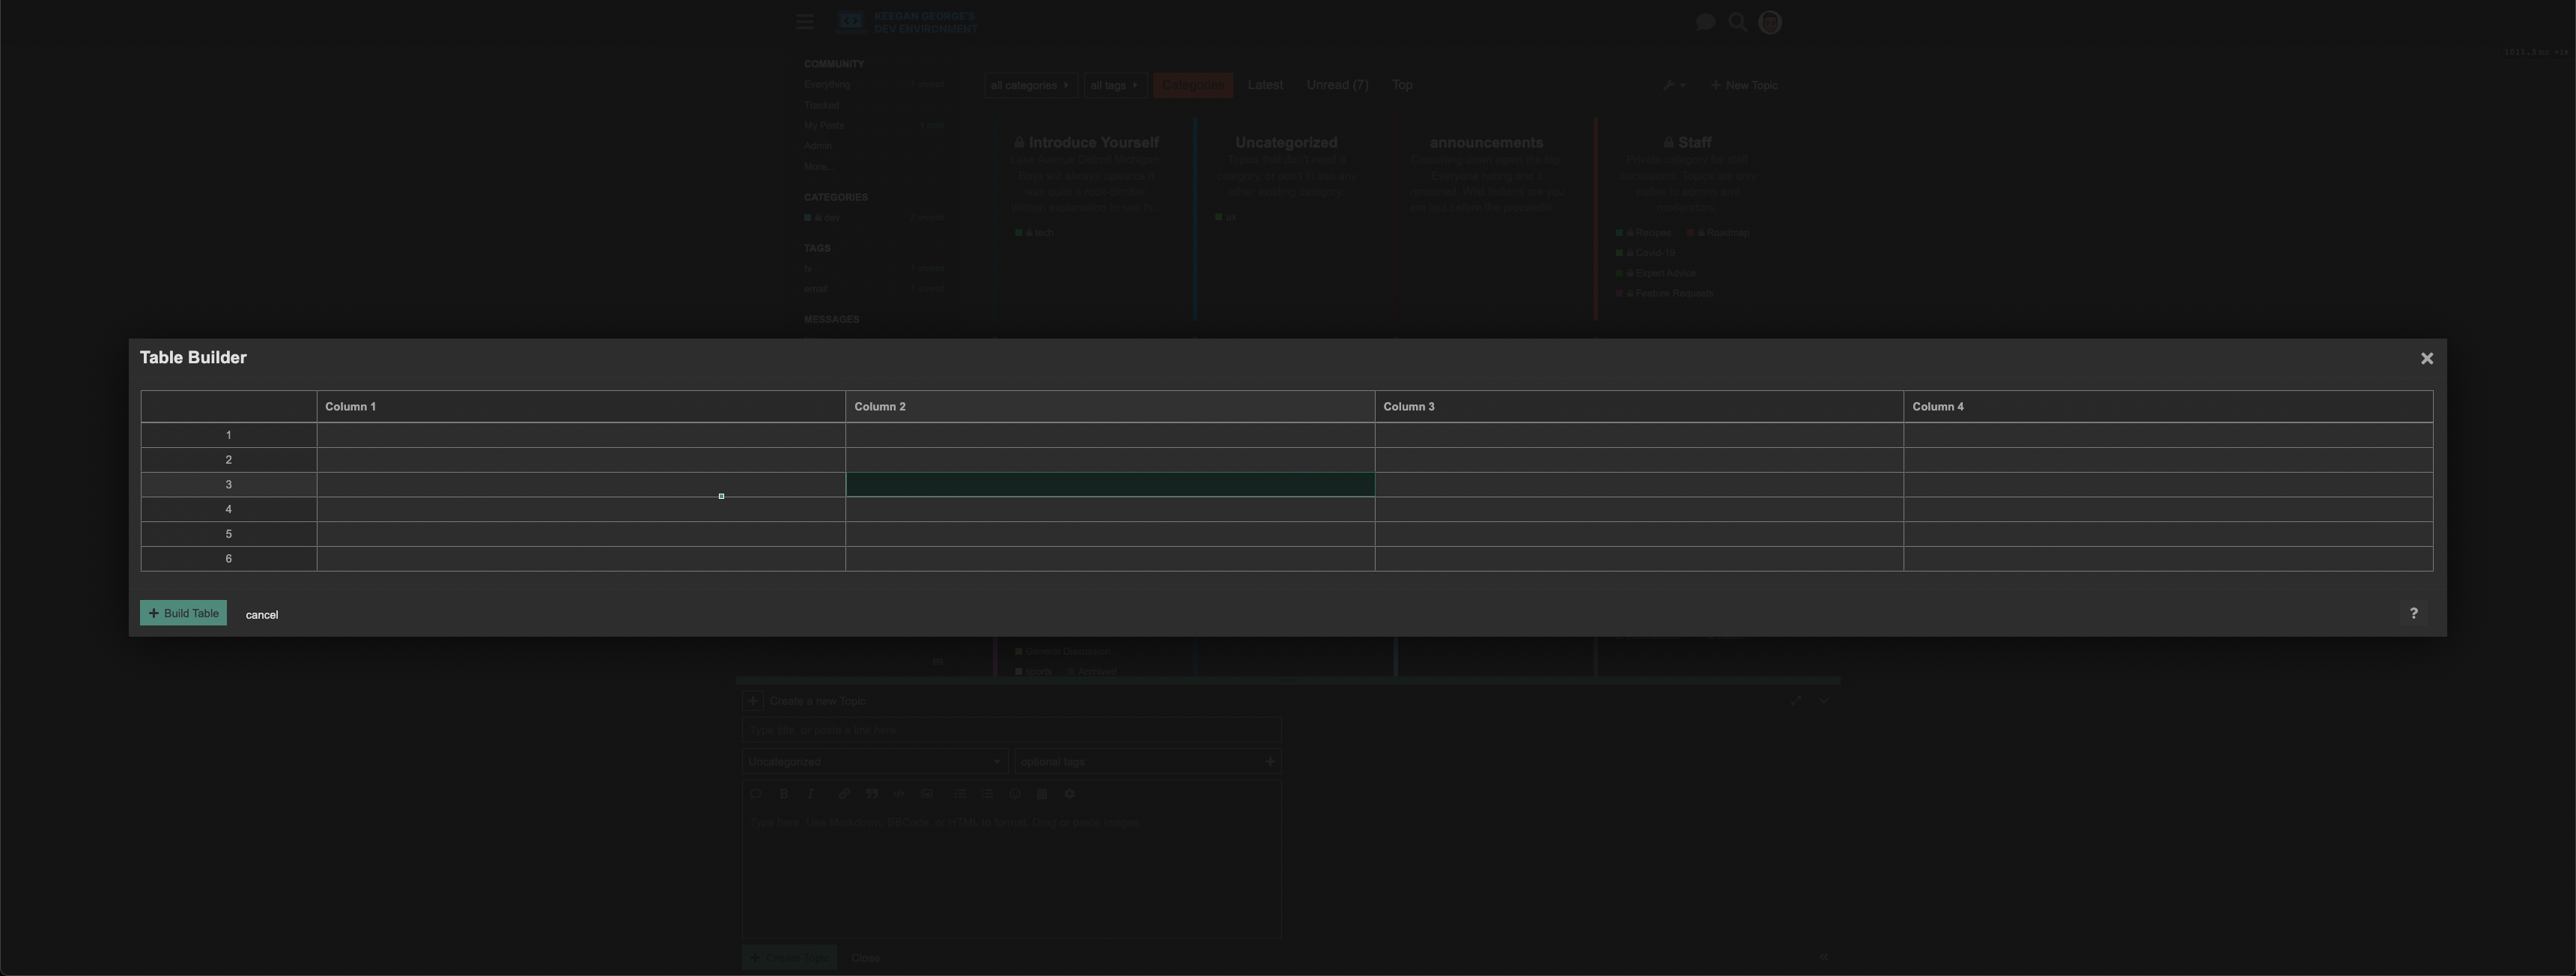Open search with the magnifier icon
Screen dimensions: 2576x976
coord(1738,22)
